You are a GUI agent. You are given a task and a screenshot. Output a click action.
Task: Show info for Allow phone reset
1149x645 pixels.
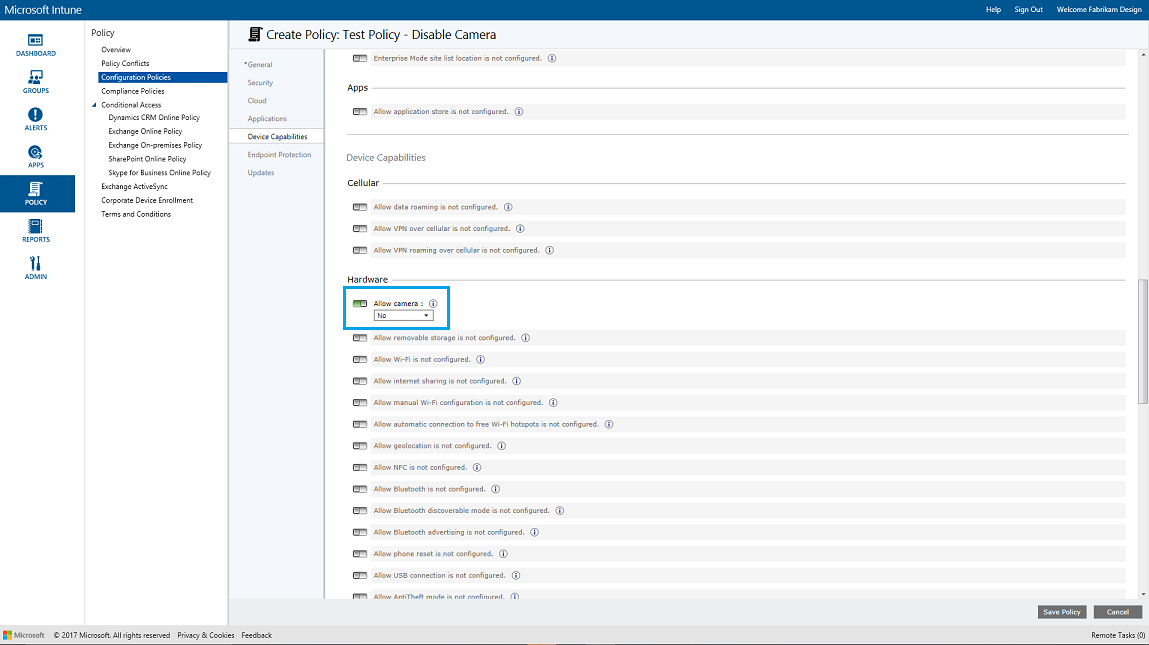click(503, 554)
